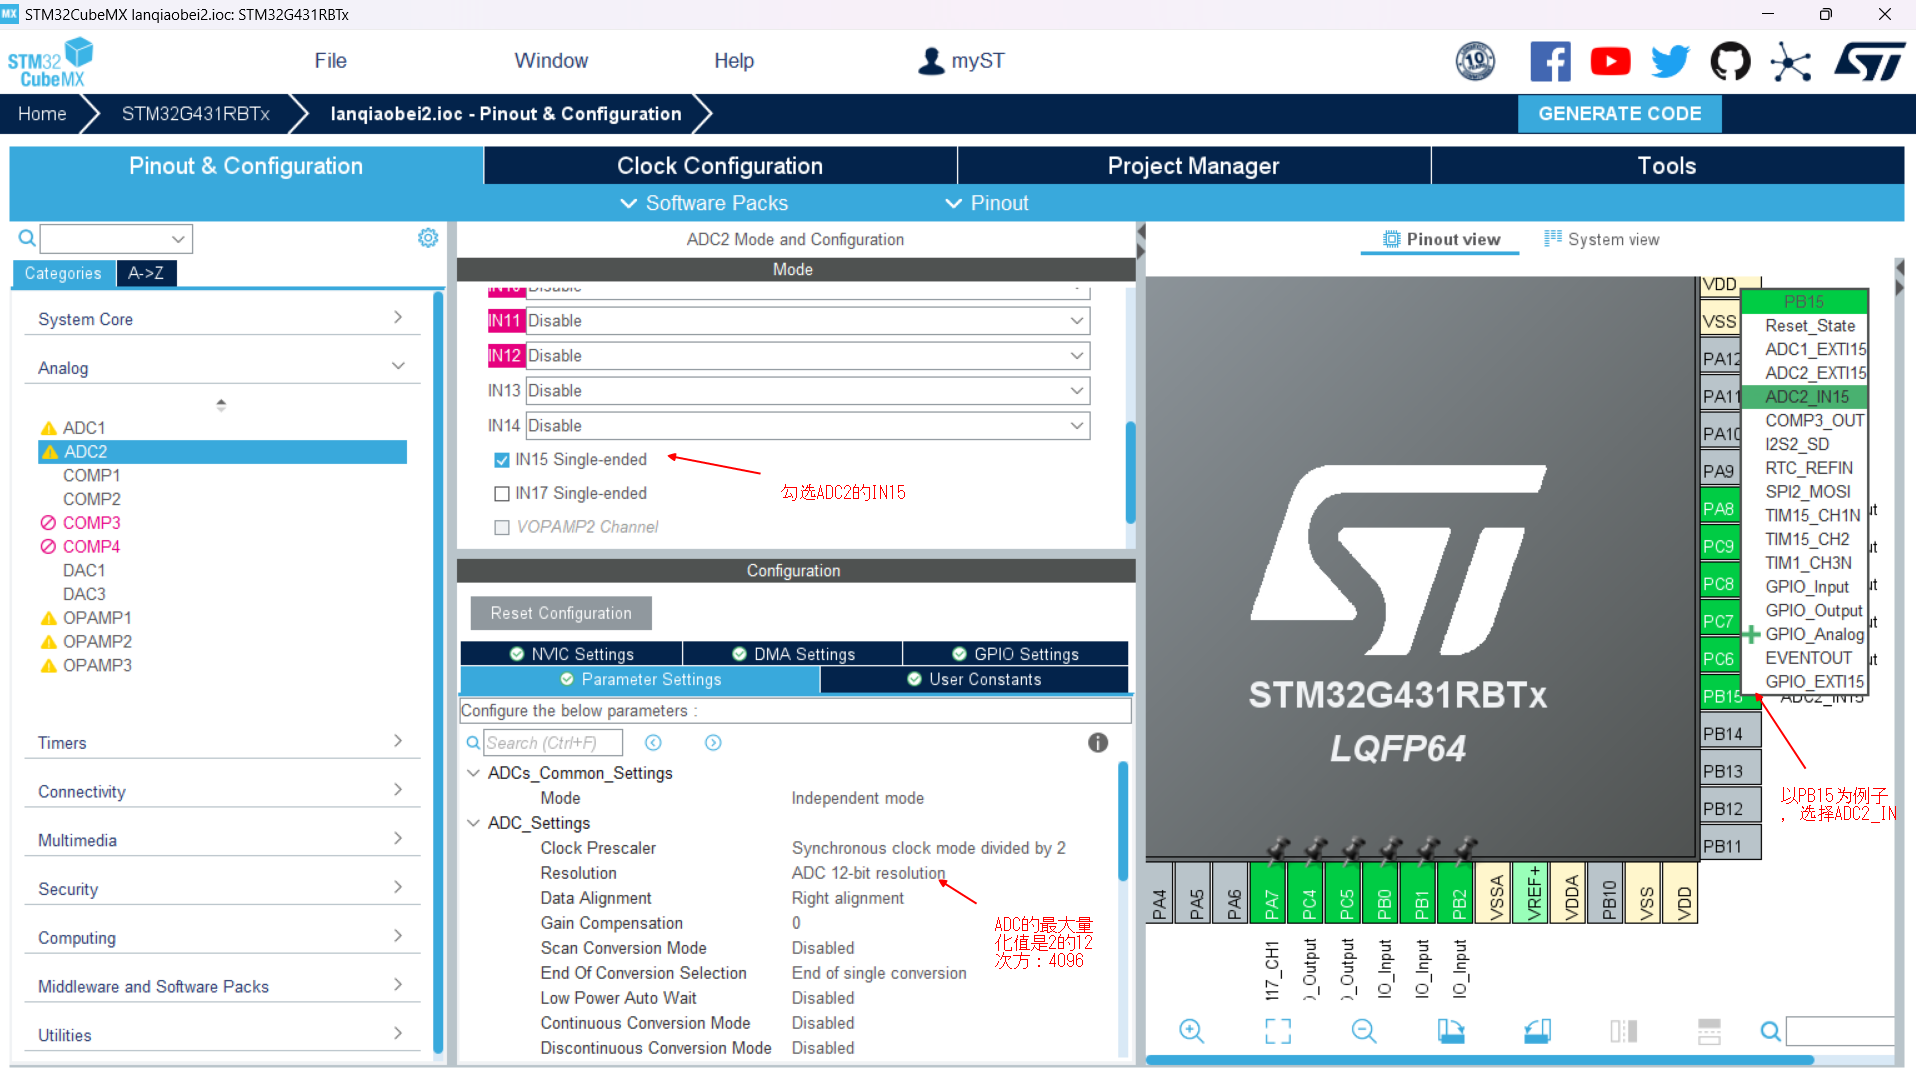Image resolution: width=1916 pixels, height=1079 pixels.
Task: Click the ST community network icon
Action: click(1790, 62)
